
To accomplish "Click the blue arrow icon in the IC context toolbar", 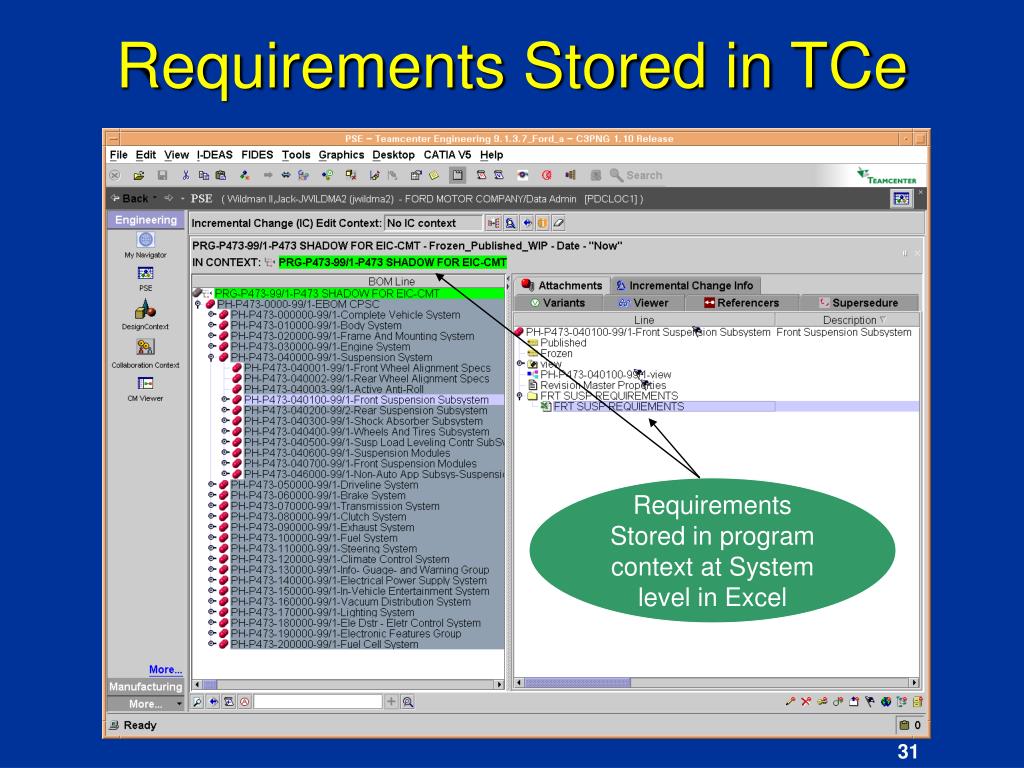I will tap(526, 223).
